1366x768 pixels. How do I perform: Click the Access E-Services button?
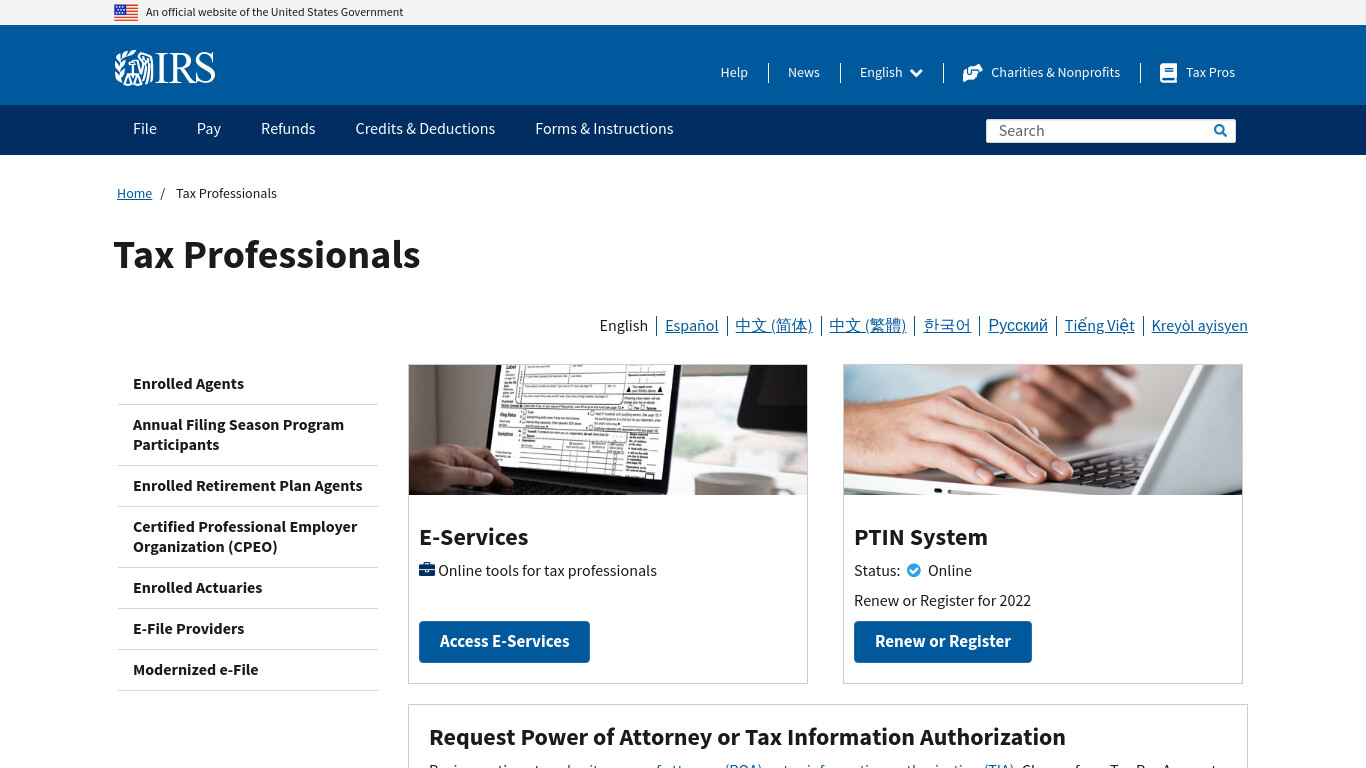coord(504,642)
